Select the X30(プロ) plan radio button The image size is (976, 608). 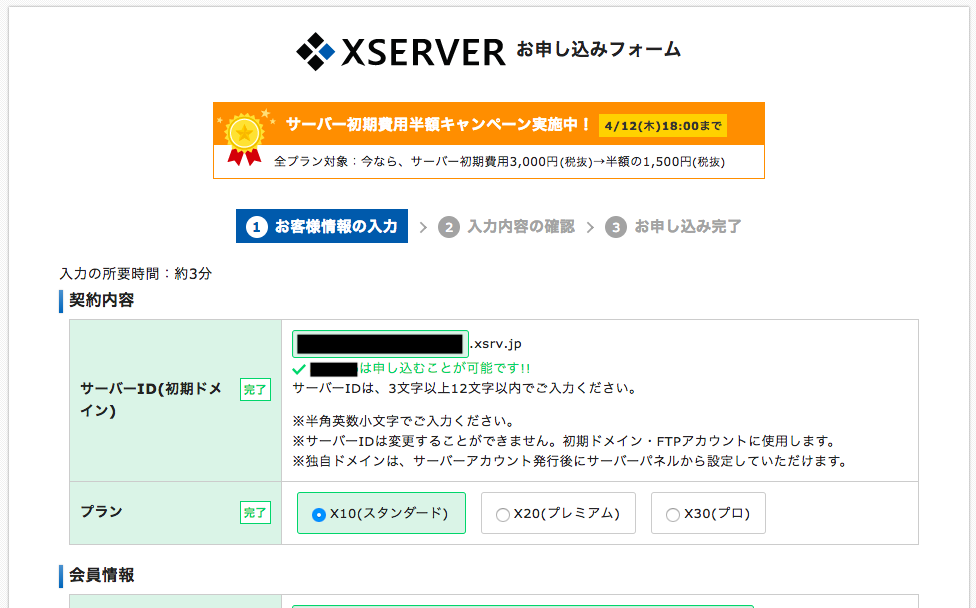(672, 515)
